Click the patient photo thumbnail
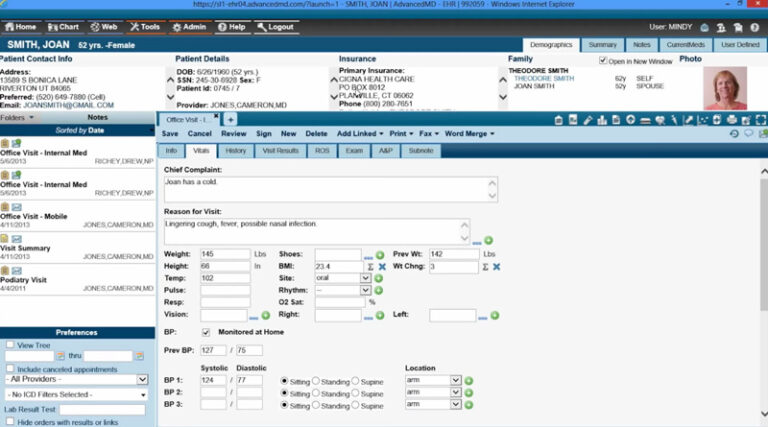 pos(725,88)
